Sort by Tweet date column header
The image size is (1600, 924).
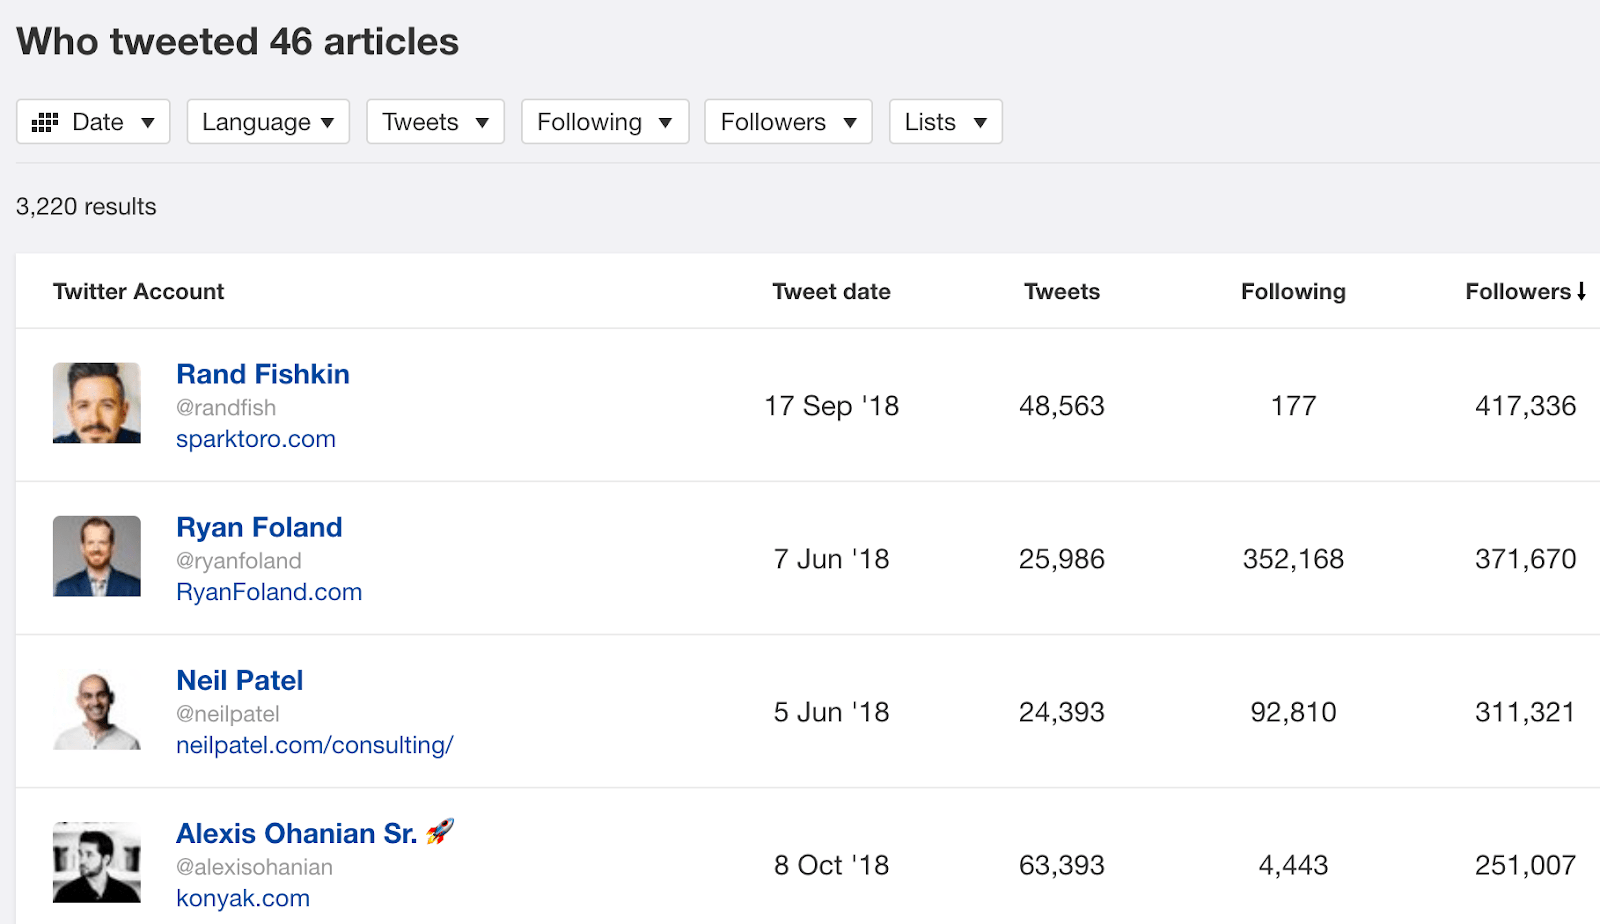(x=831, y=291)
